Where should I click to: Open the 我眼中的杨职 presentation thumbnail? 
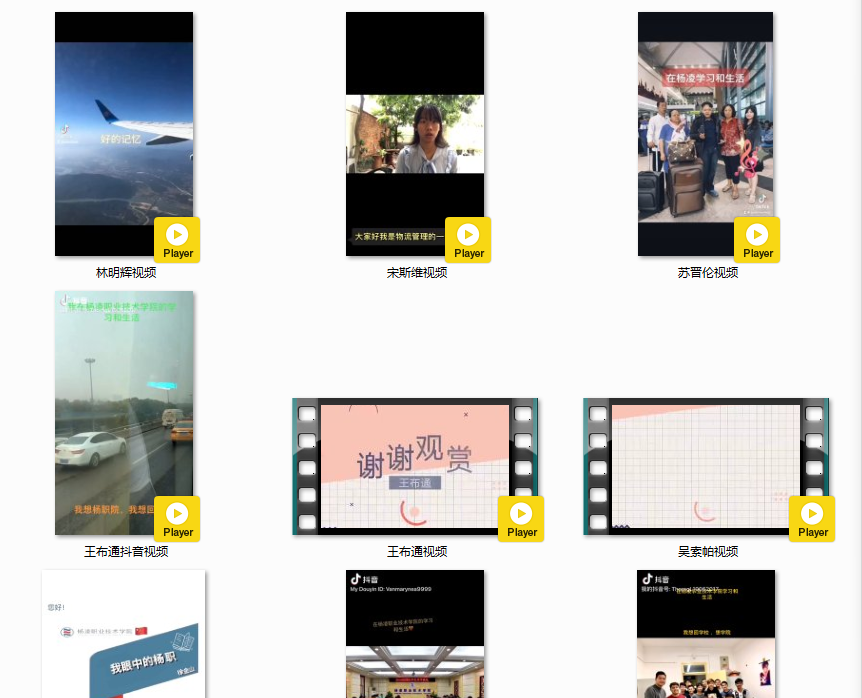(123, 636)
